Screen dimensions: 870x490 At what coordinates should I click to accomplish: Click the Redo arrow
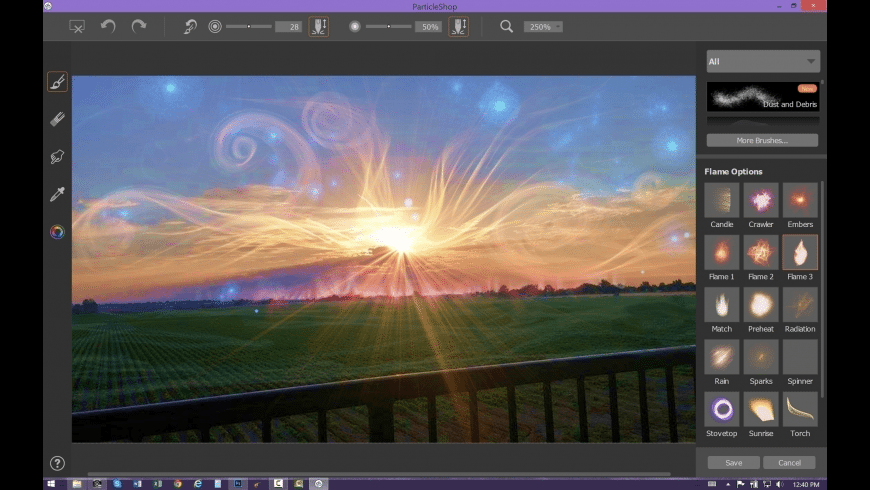tap(139, 26)
